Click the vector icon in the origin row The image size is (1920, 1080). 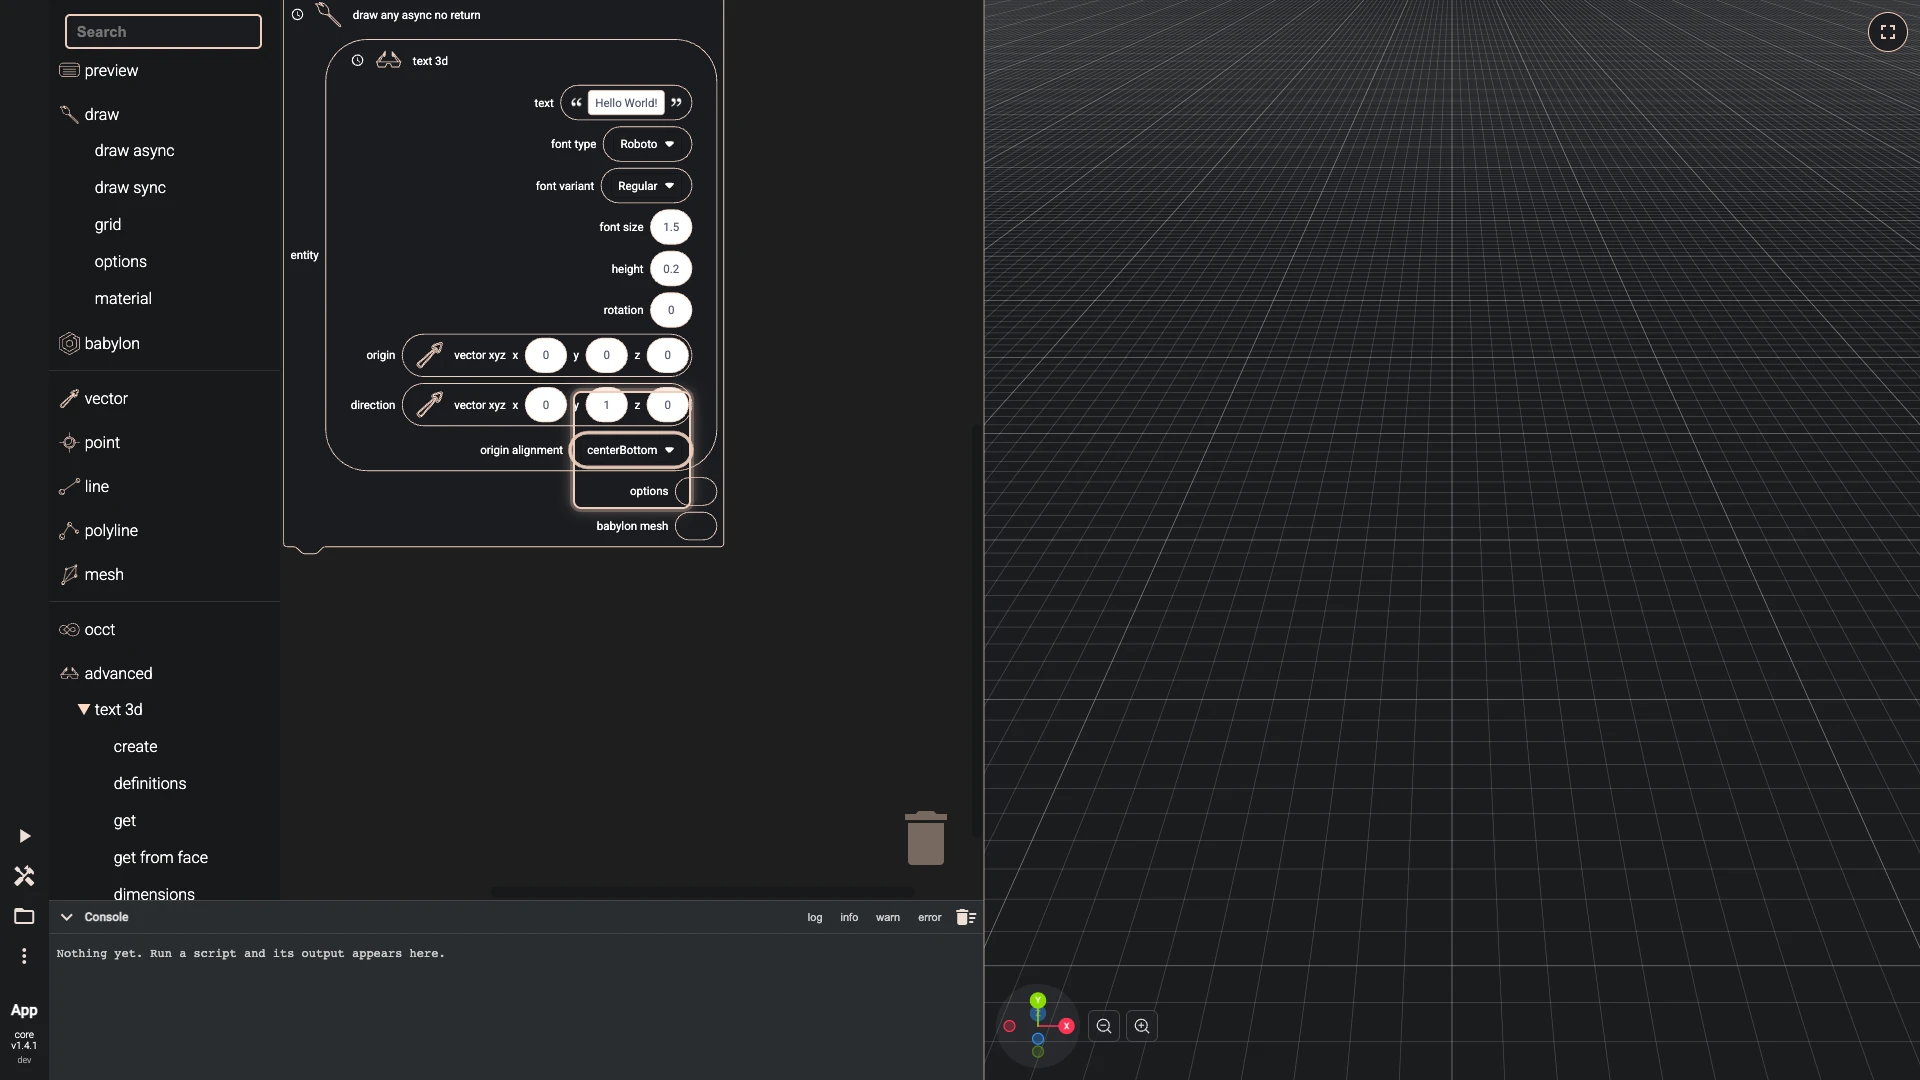tap(429, 355)
